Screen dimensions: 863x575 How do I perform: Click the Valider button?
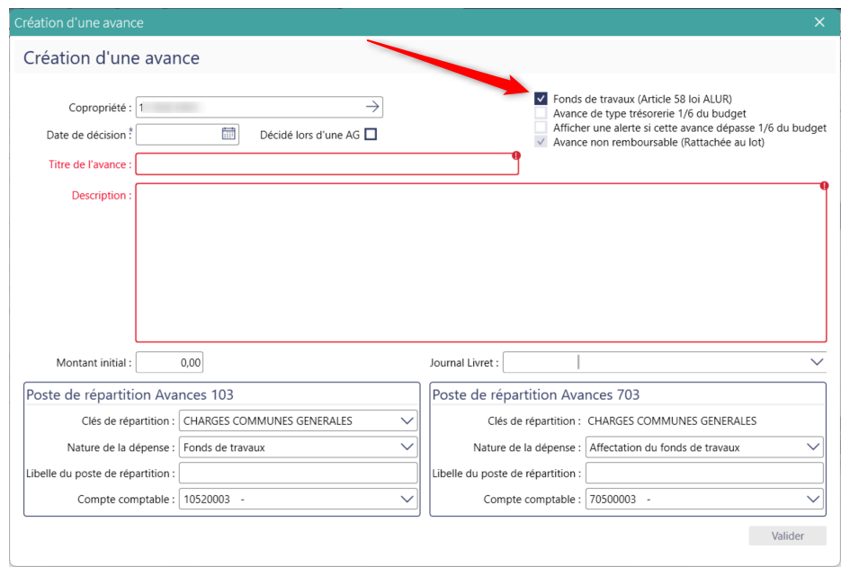787,536
